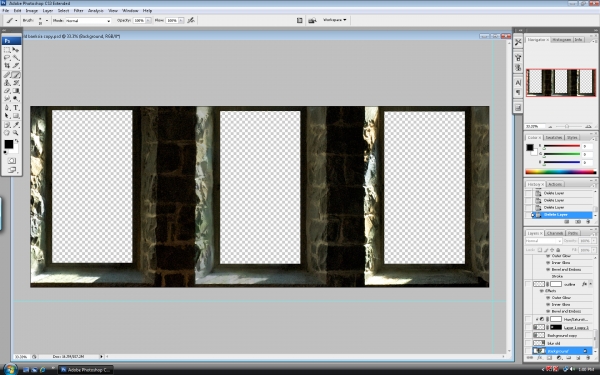The width and height of the screenshot is (600, 375).
Task: Open the Analysis menu
Action: [96, 11]
